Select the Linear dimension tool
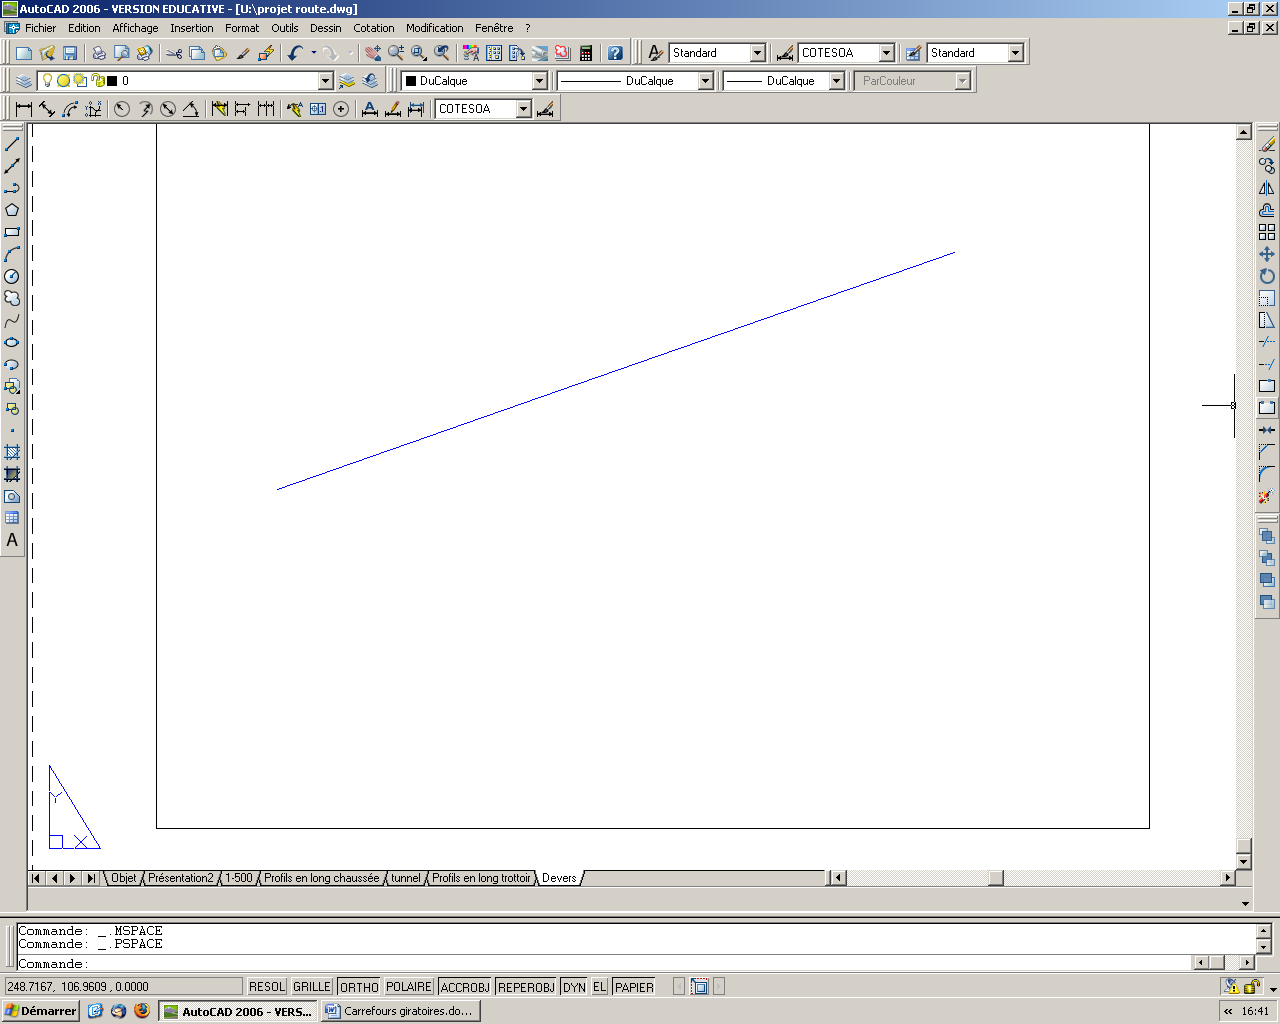Screen dimensions: 1280x1024 (24, 109)
